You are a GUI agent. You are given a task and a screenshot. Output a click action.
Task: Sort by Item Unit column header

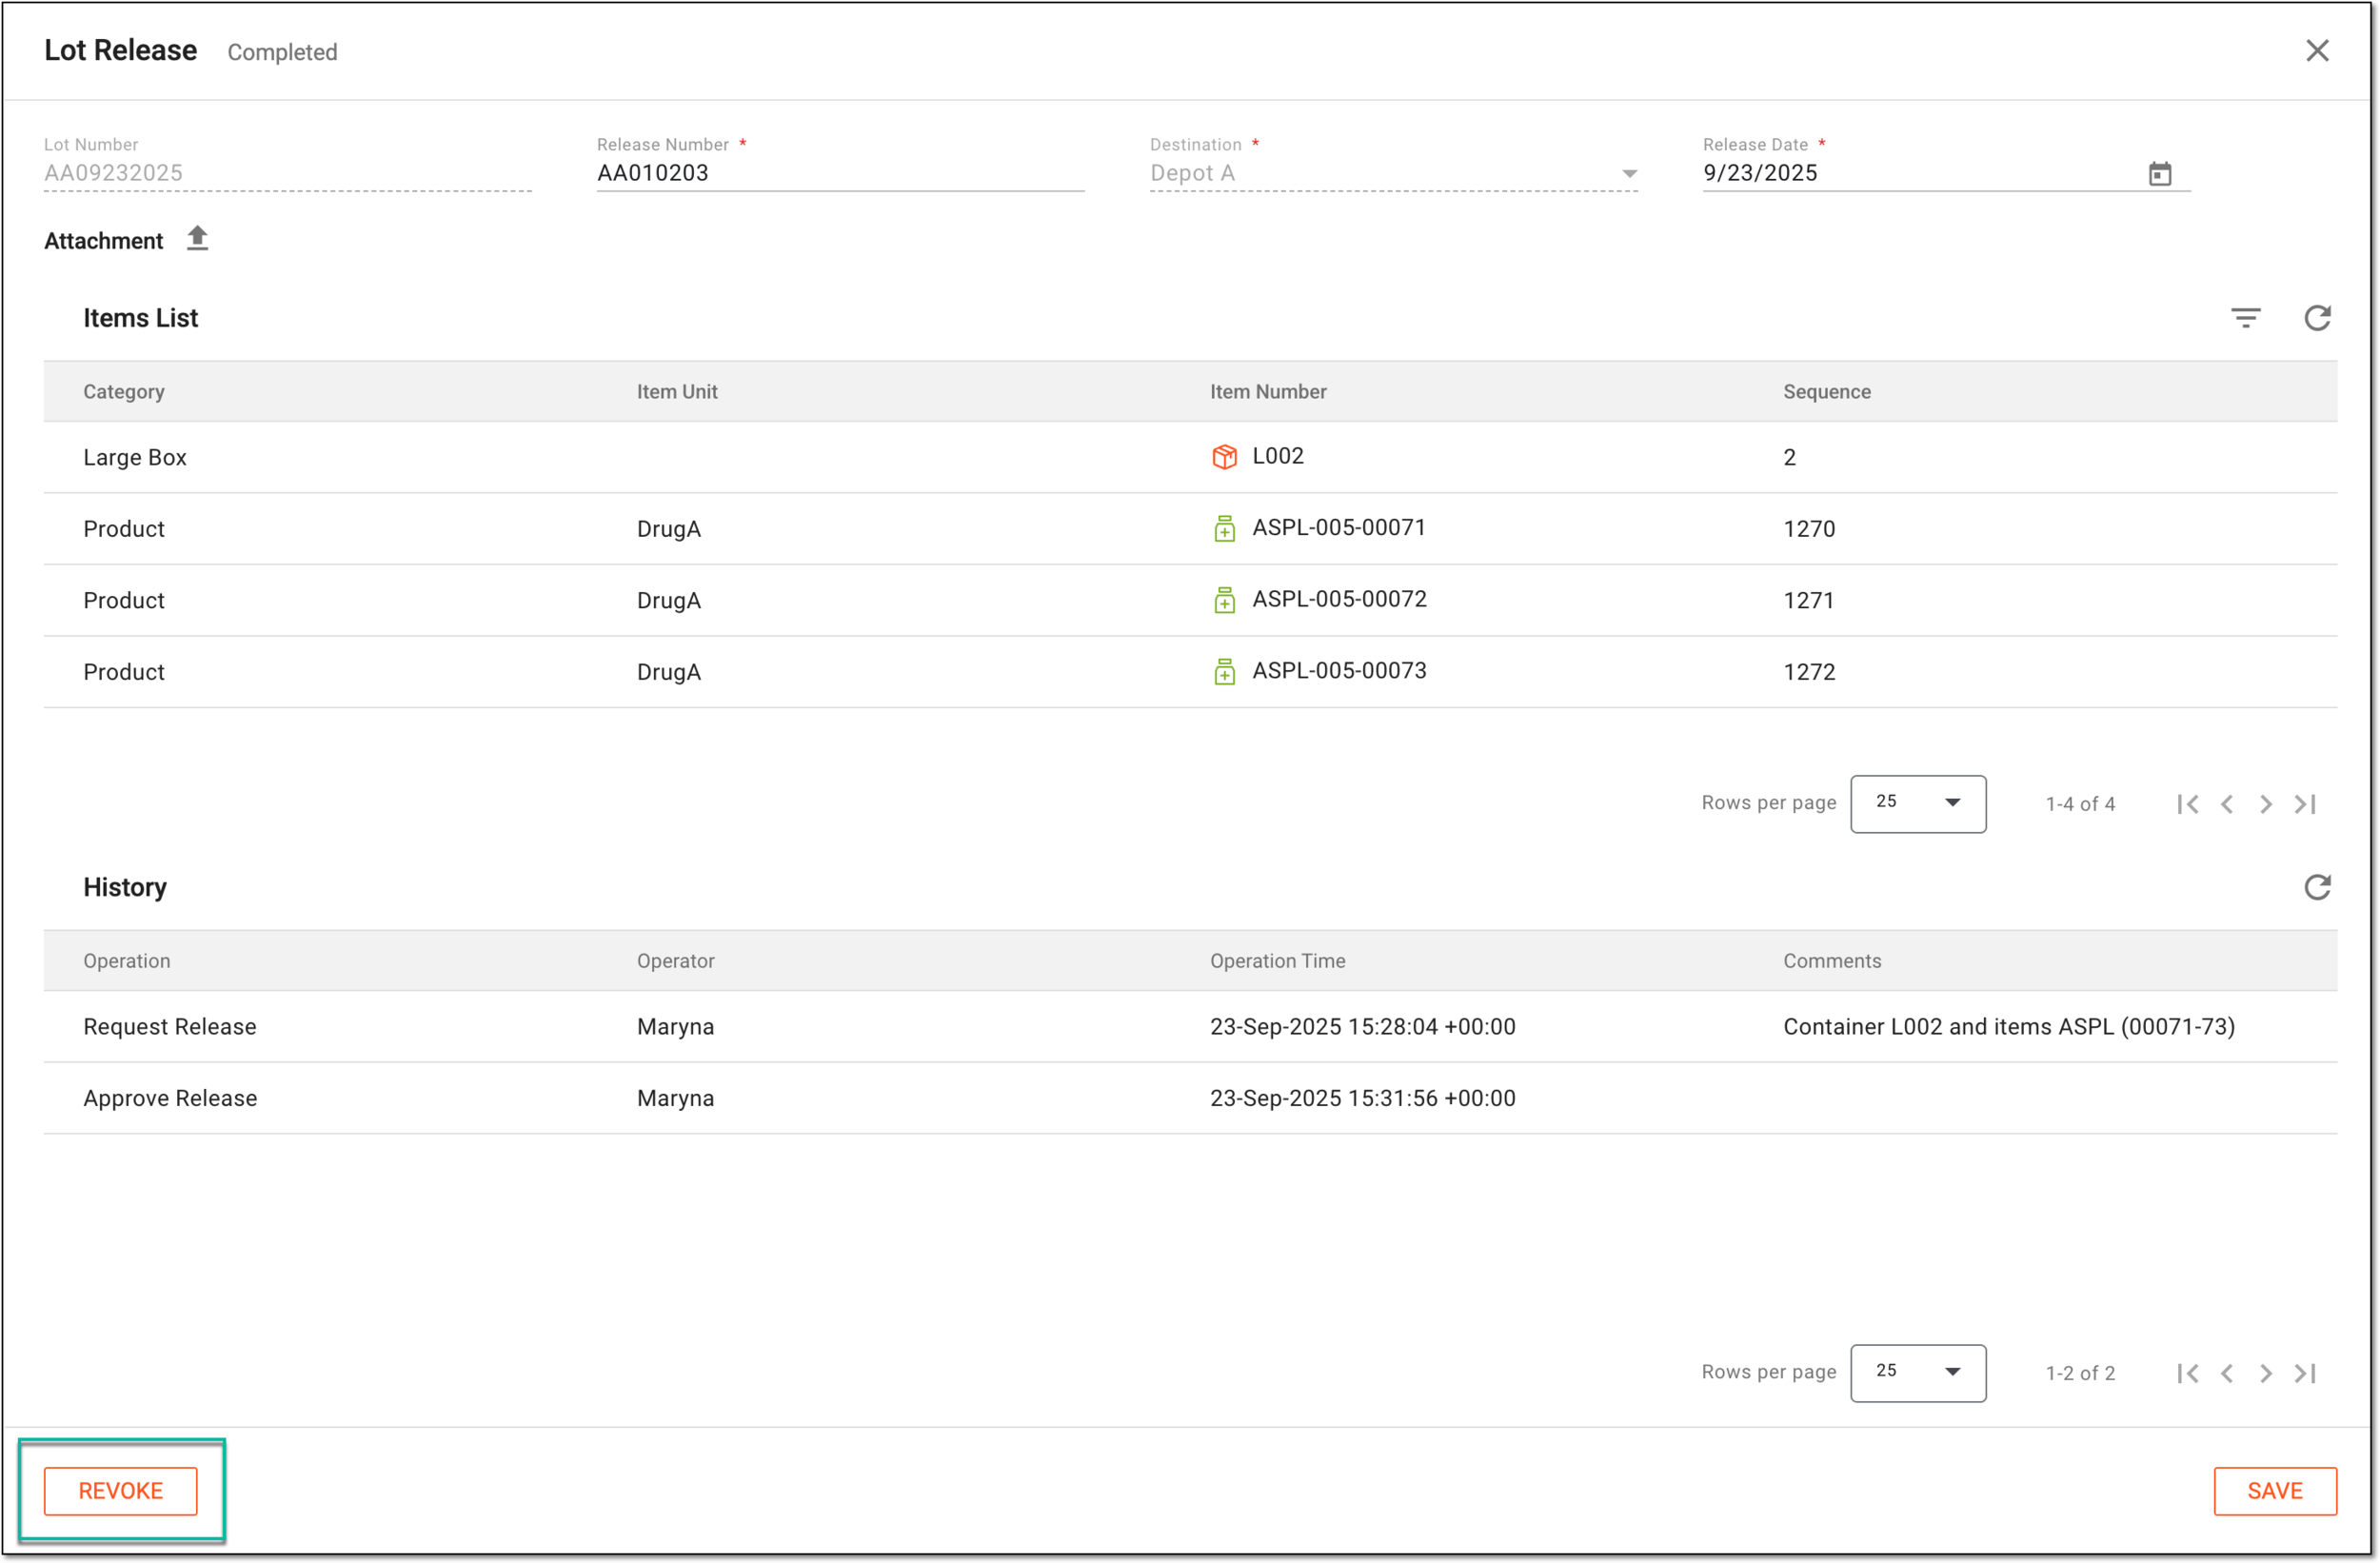tap(677, 392)
